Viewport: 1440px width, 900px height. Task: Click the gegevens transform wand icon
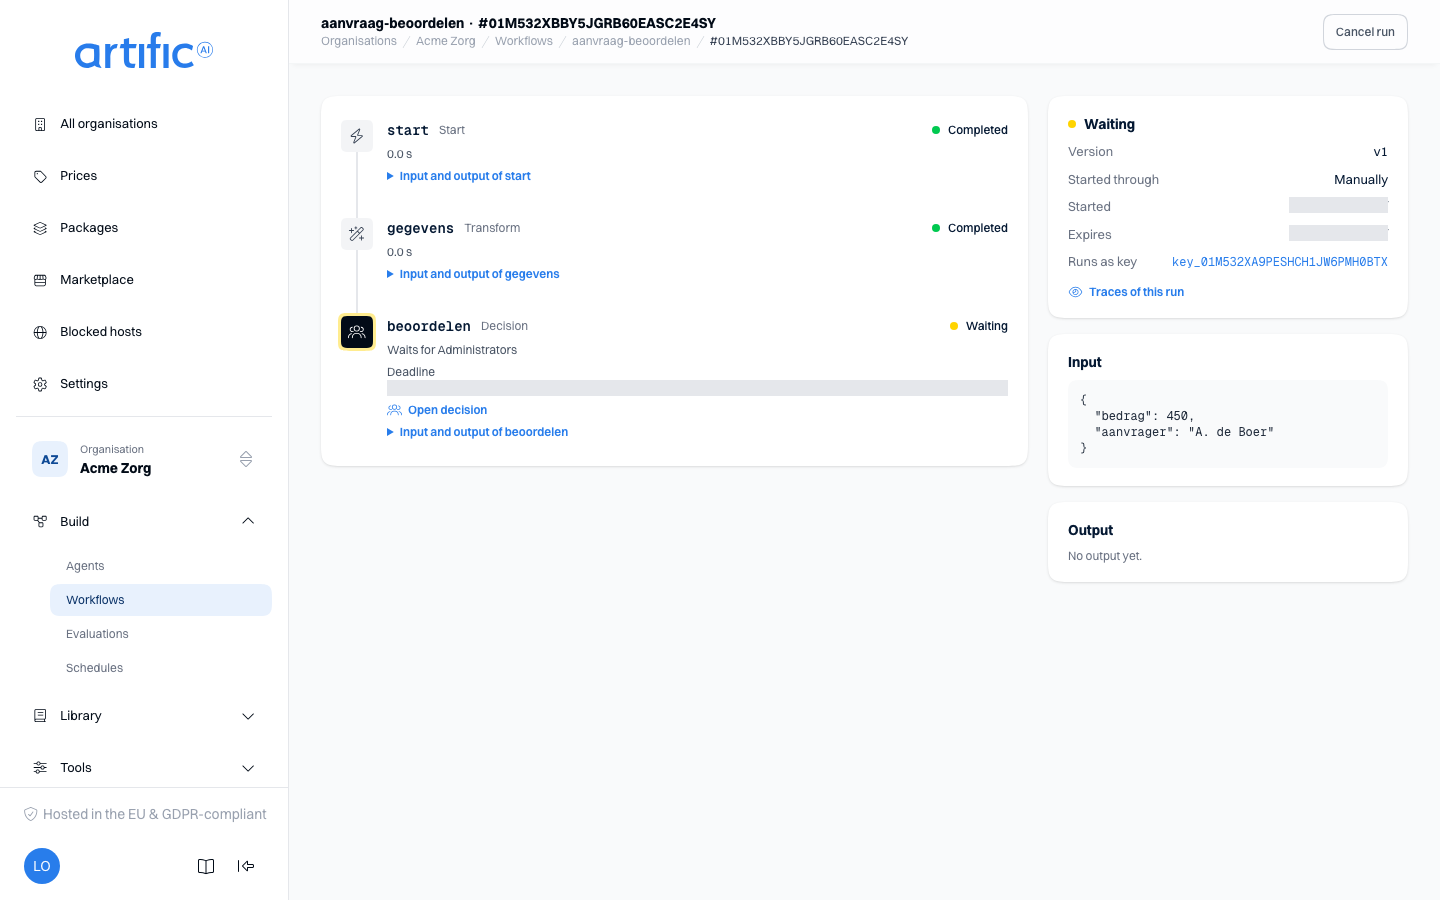[x=357, y=234]
